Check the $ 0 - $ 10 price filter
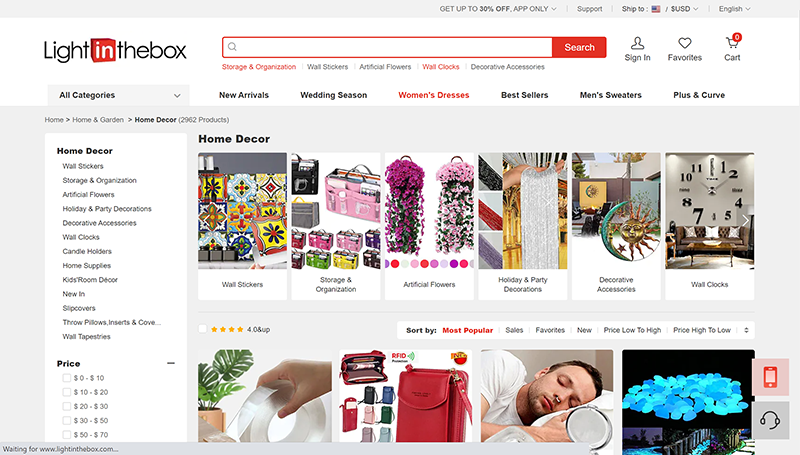 point(66,378)
